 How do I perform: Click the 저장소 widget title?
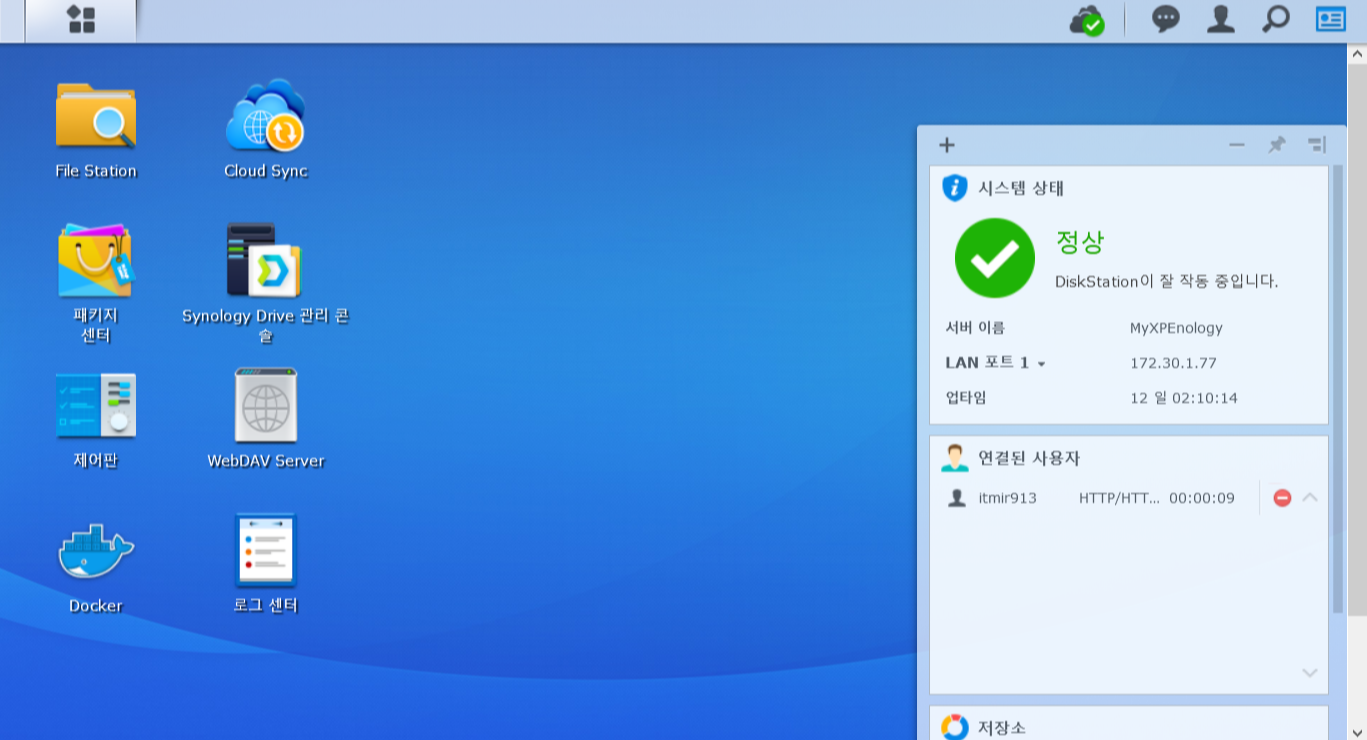(x=1002, y=728)
